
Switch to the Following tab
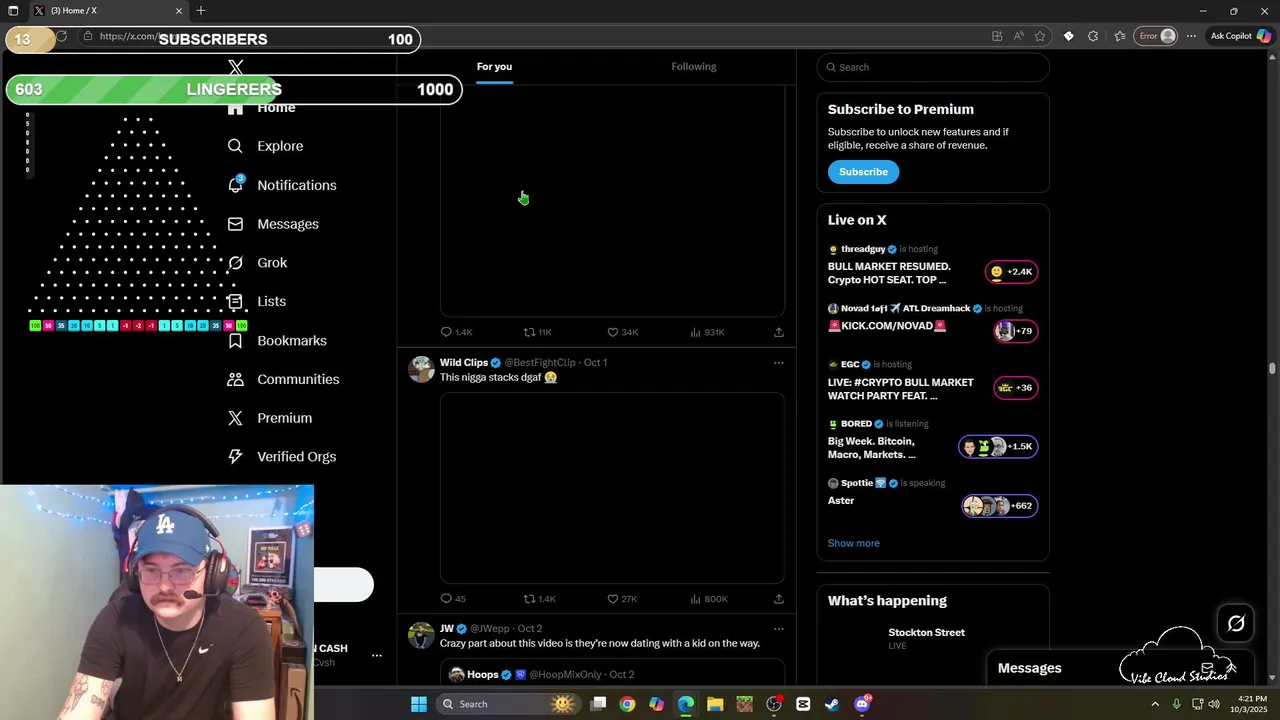(694, 67)
